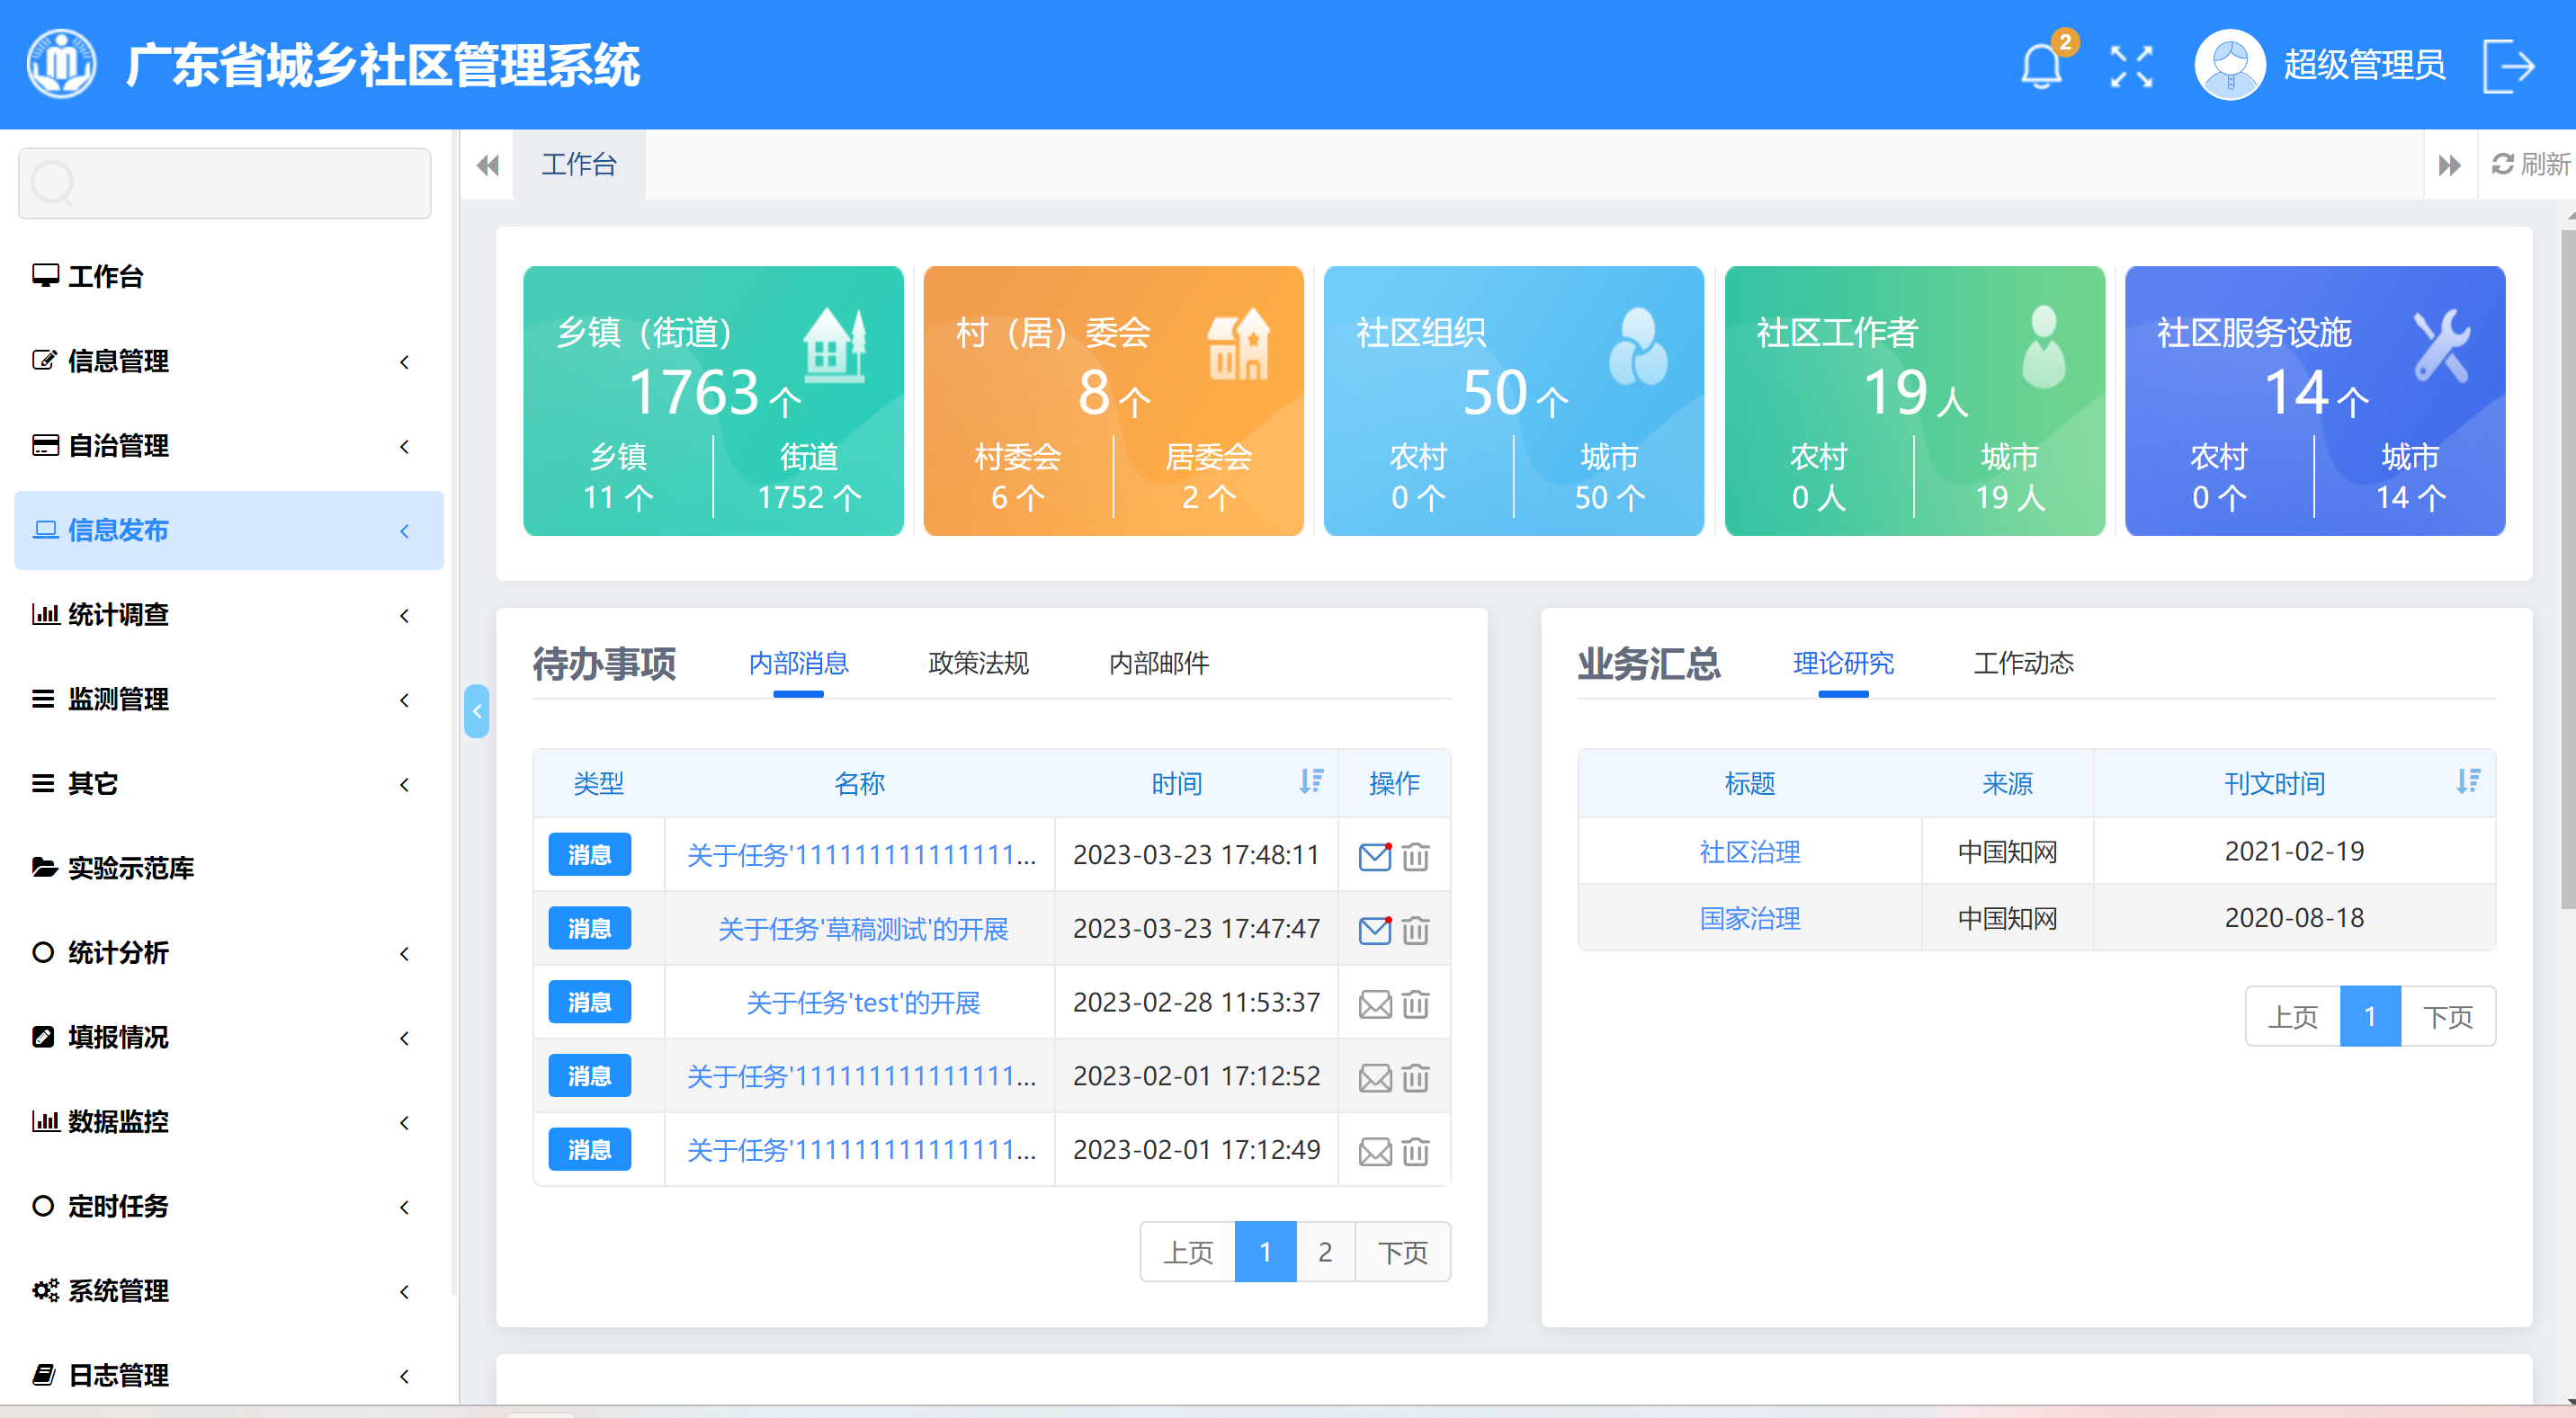Image resolution: width=2576 pixels, height=1418 pixels.
Task: Open mail icon for 17:12:49 message
Action: [x=1375, y=1151]
